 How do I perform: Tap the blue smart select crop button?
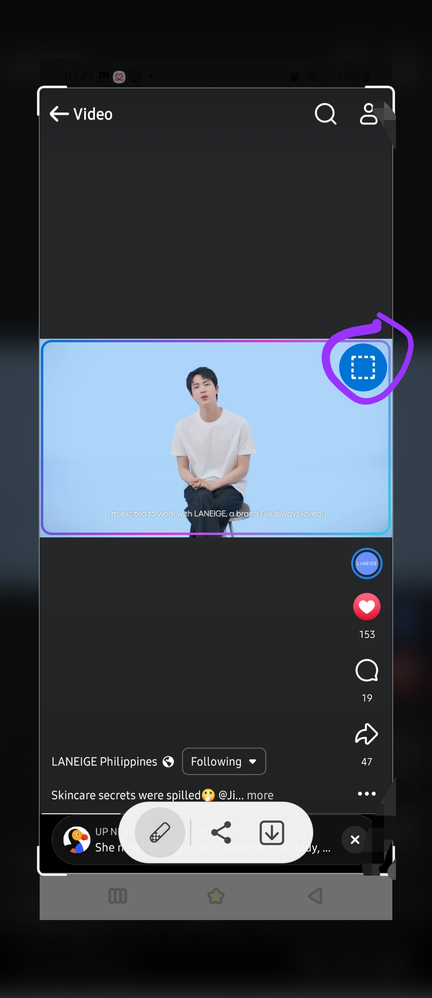click(363, 367)
